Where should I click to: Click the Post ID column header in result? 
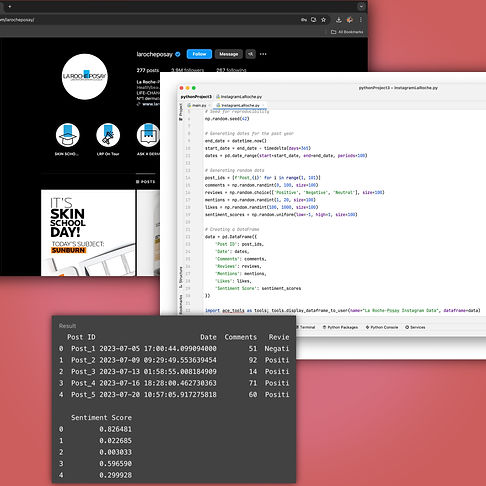click(81, 337)
